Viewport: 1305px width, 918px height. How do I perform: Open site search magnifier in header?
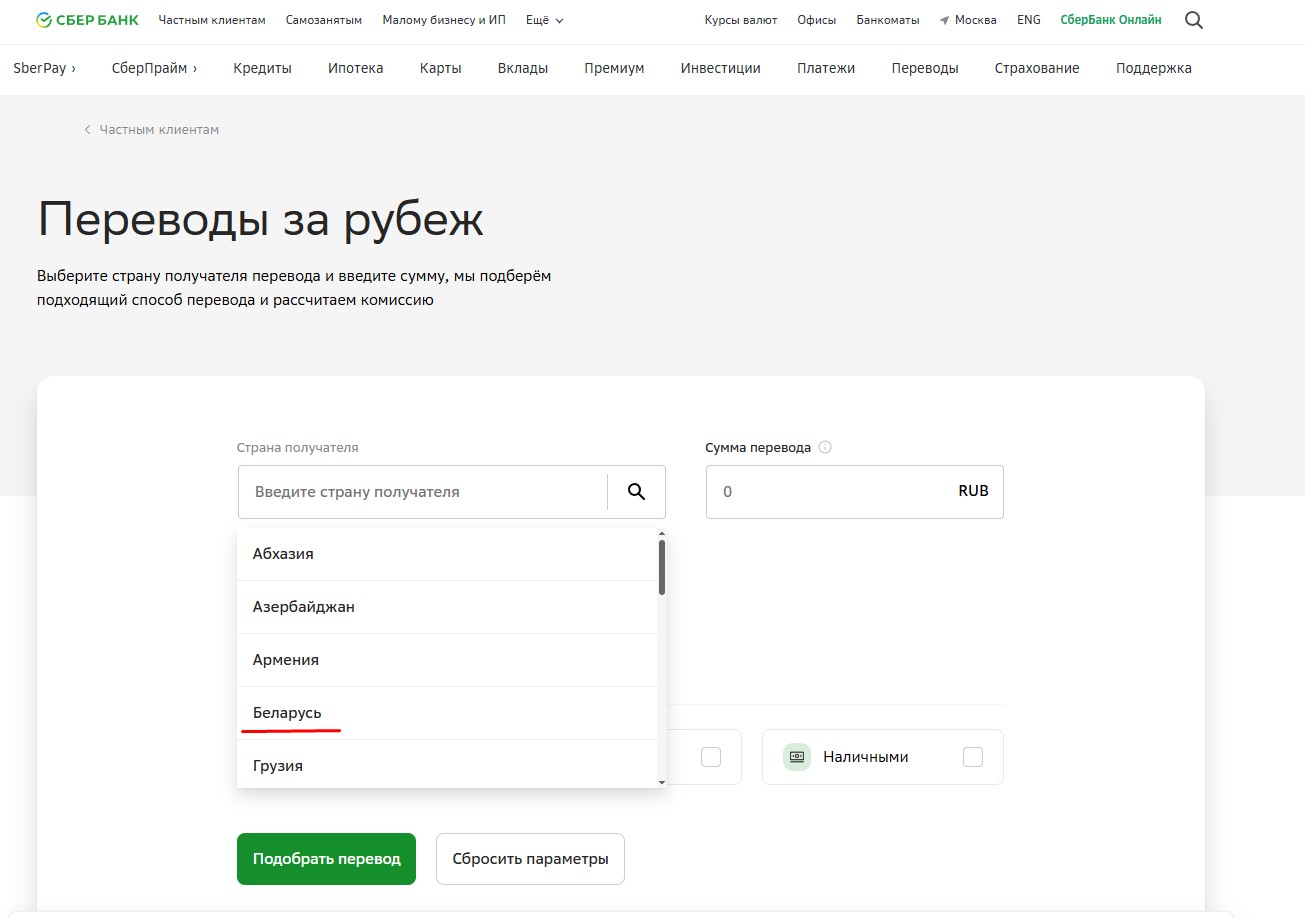click(1193, 20)
